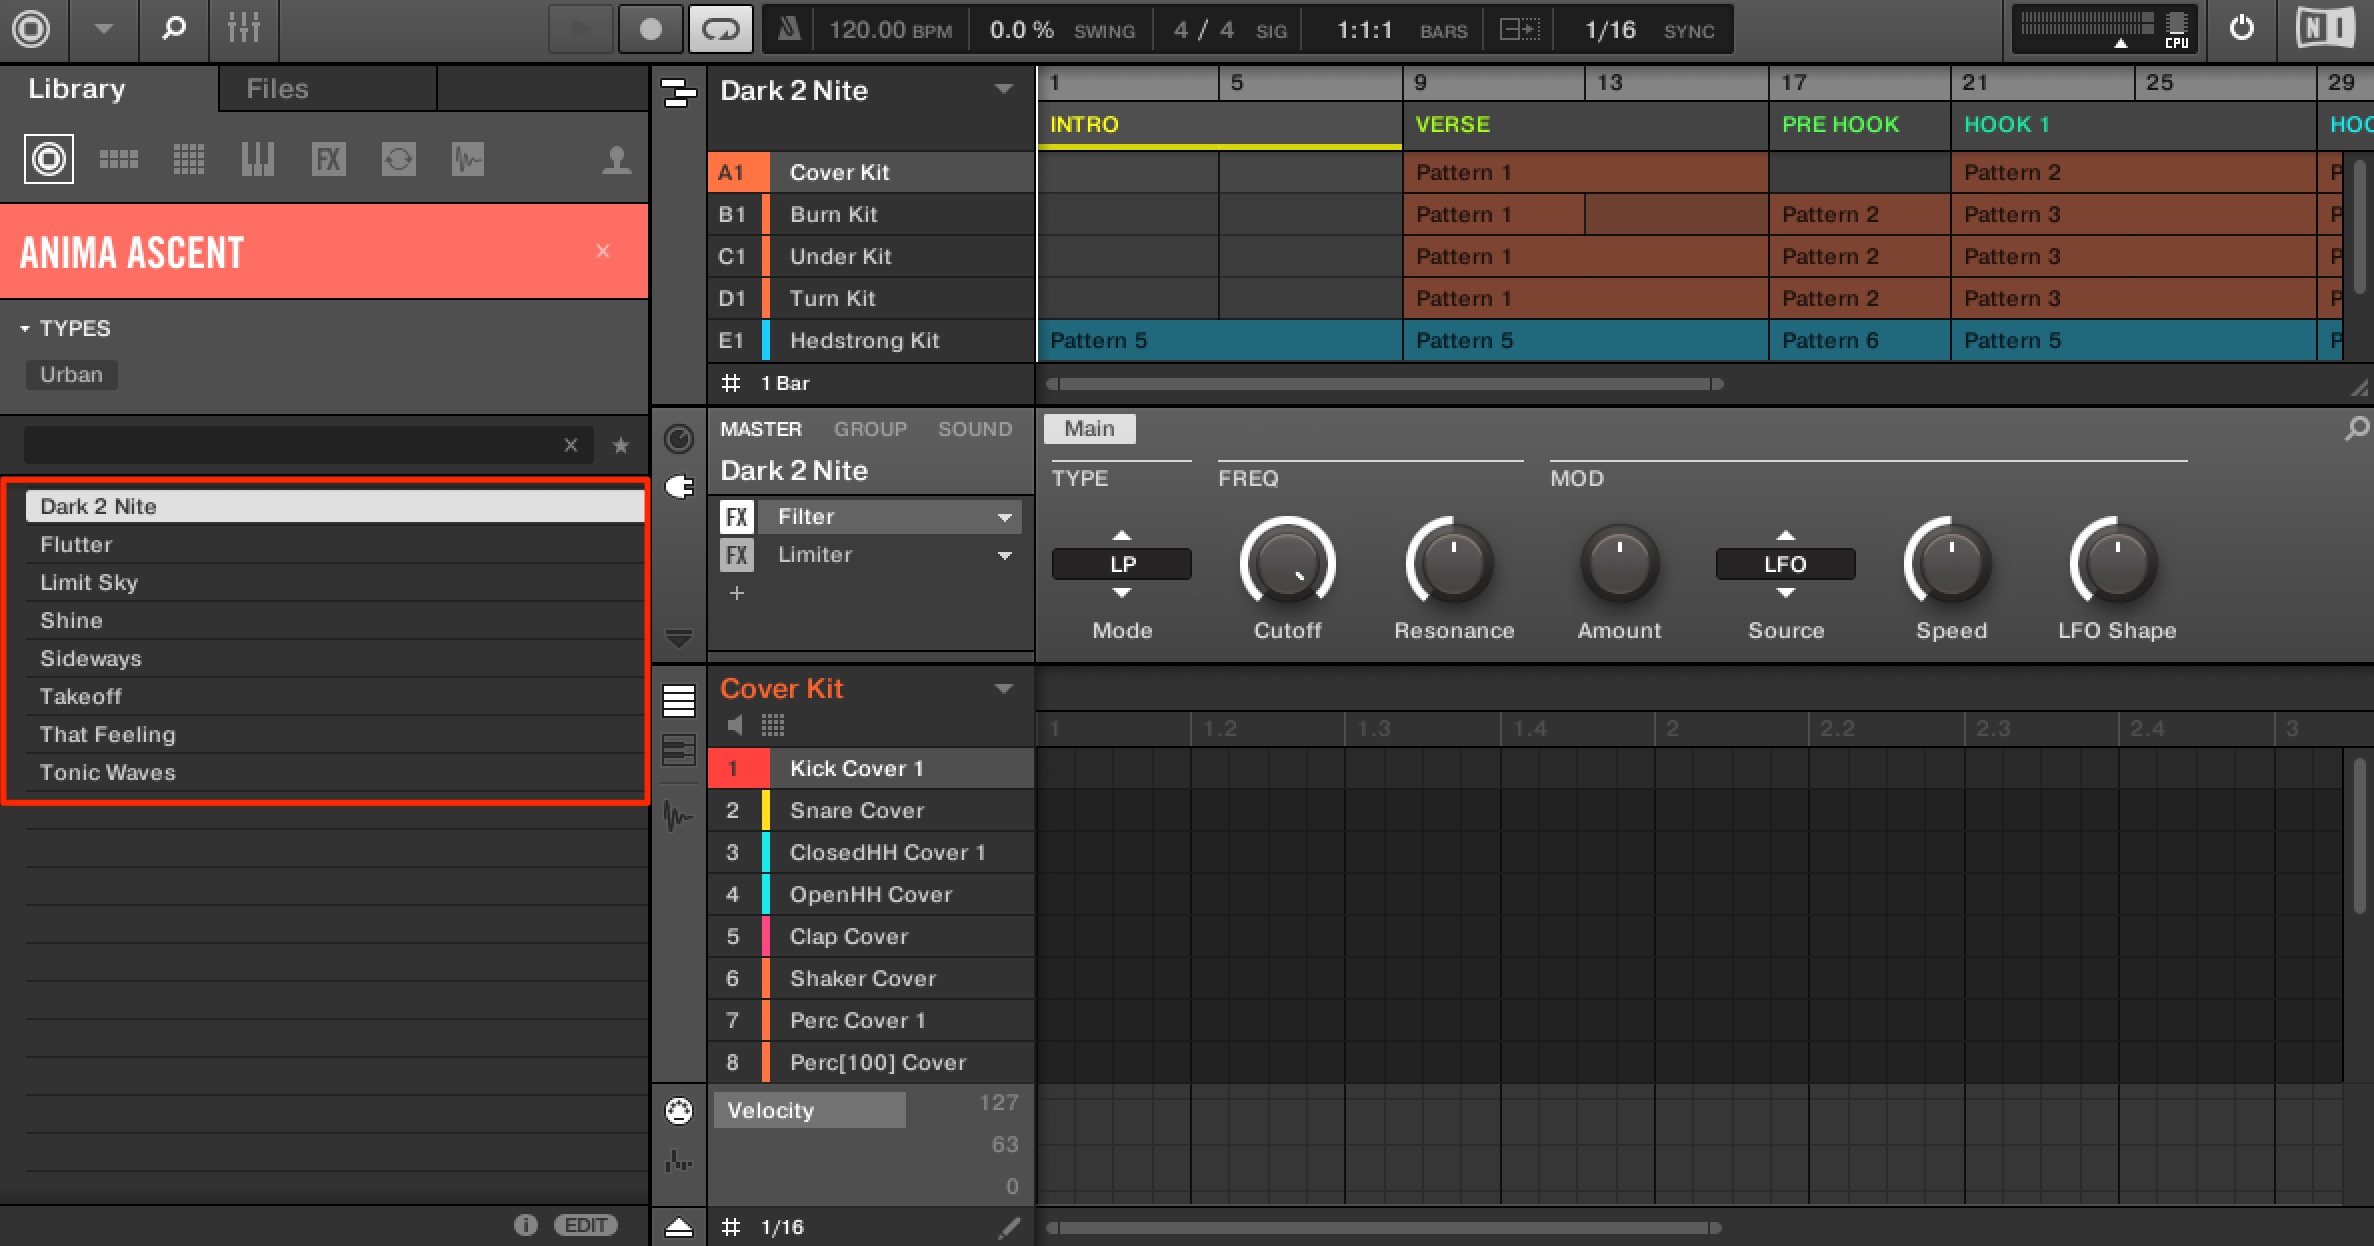Select group E1 Hedstrong Kit
The image size is (2374, 1246).
click(x=871, y=340)
